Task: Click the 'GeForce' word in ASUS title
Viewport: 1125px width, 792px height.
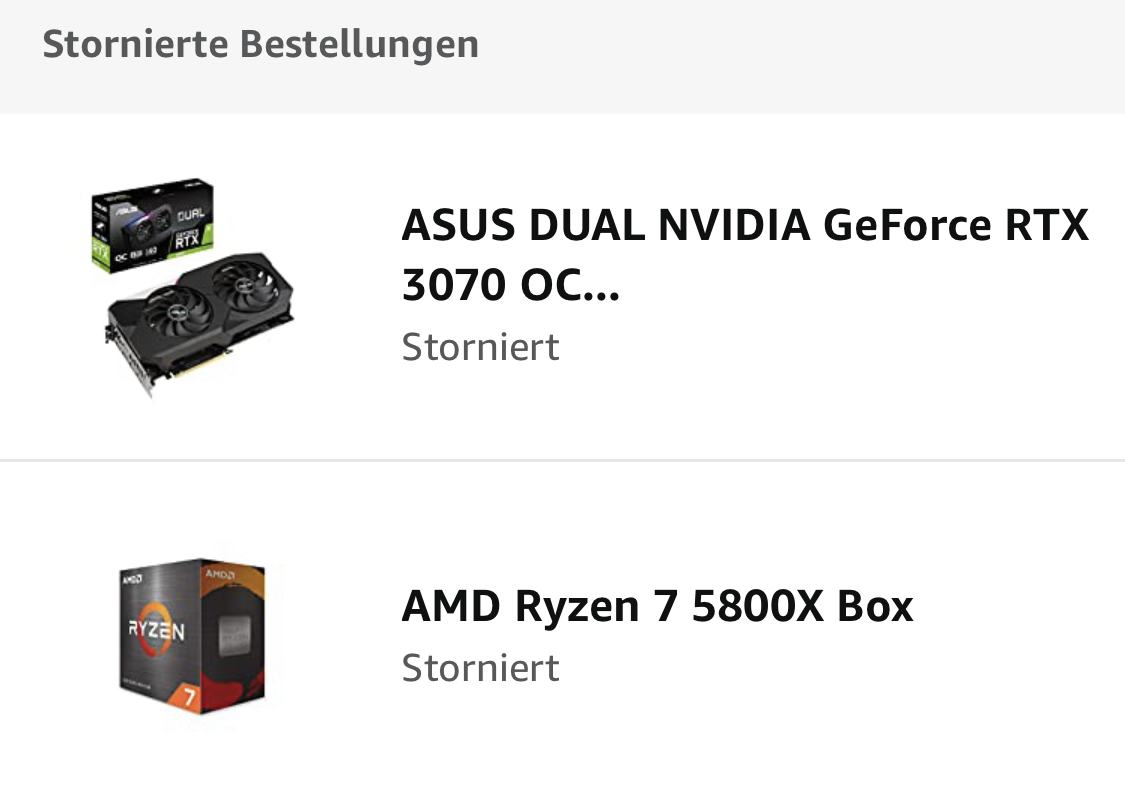Action: 907,225
